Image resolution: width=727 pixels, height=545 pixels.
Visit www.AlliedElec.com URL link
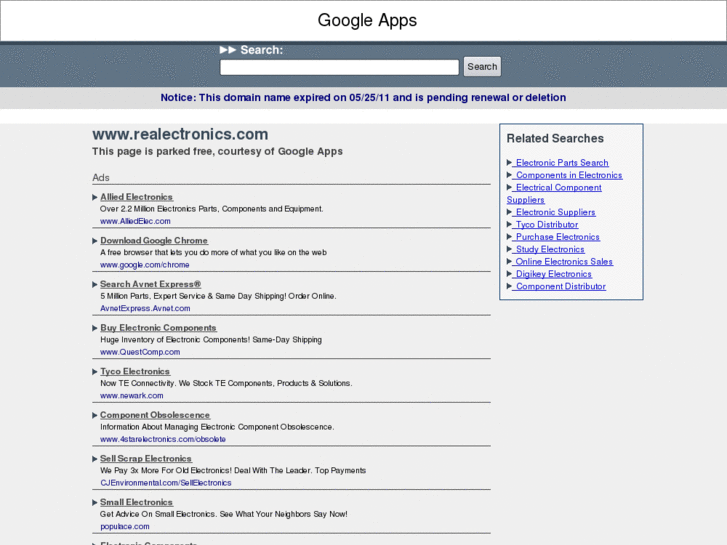click(135, 221)
